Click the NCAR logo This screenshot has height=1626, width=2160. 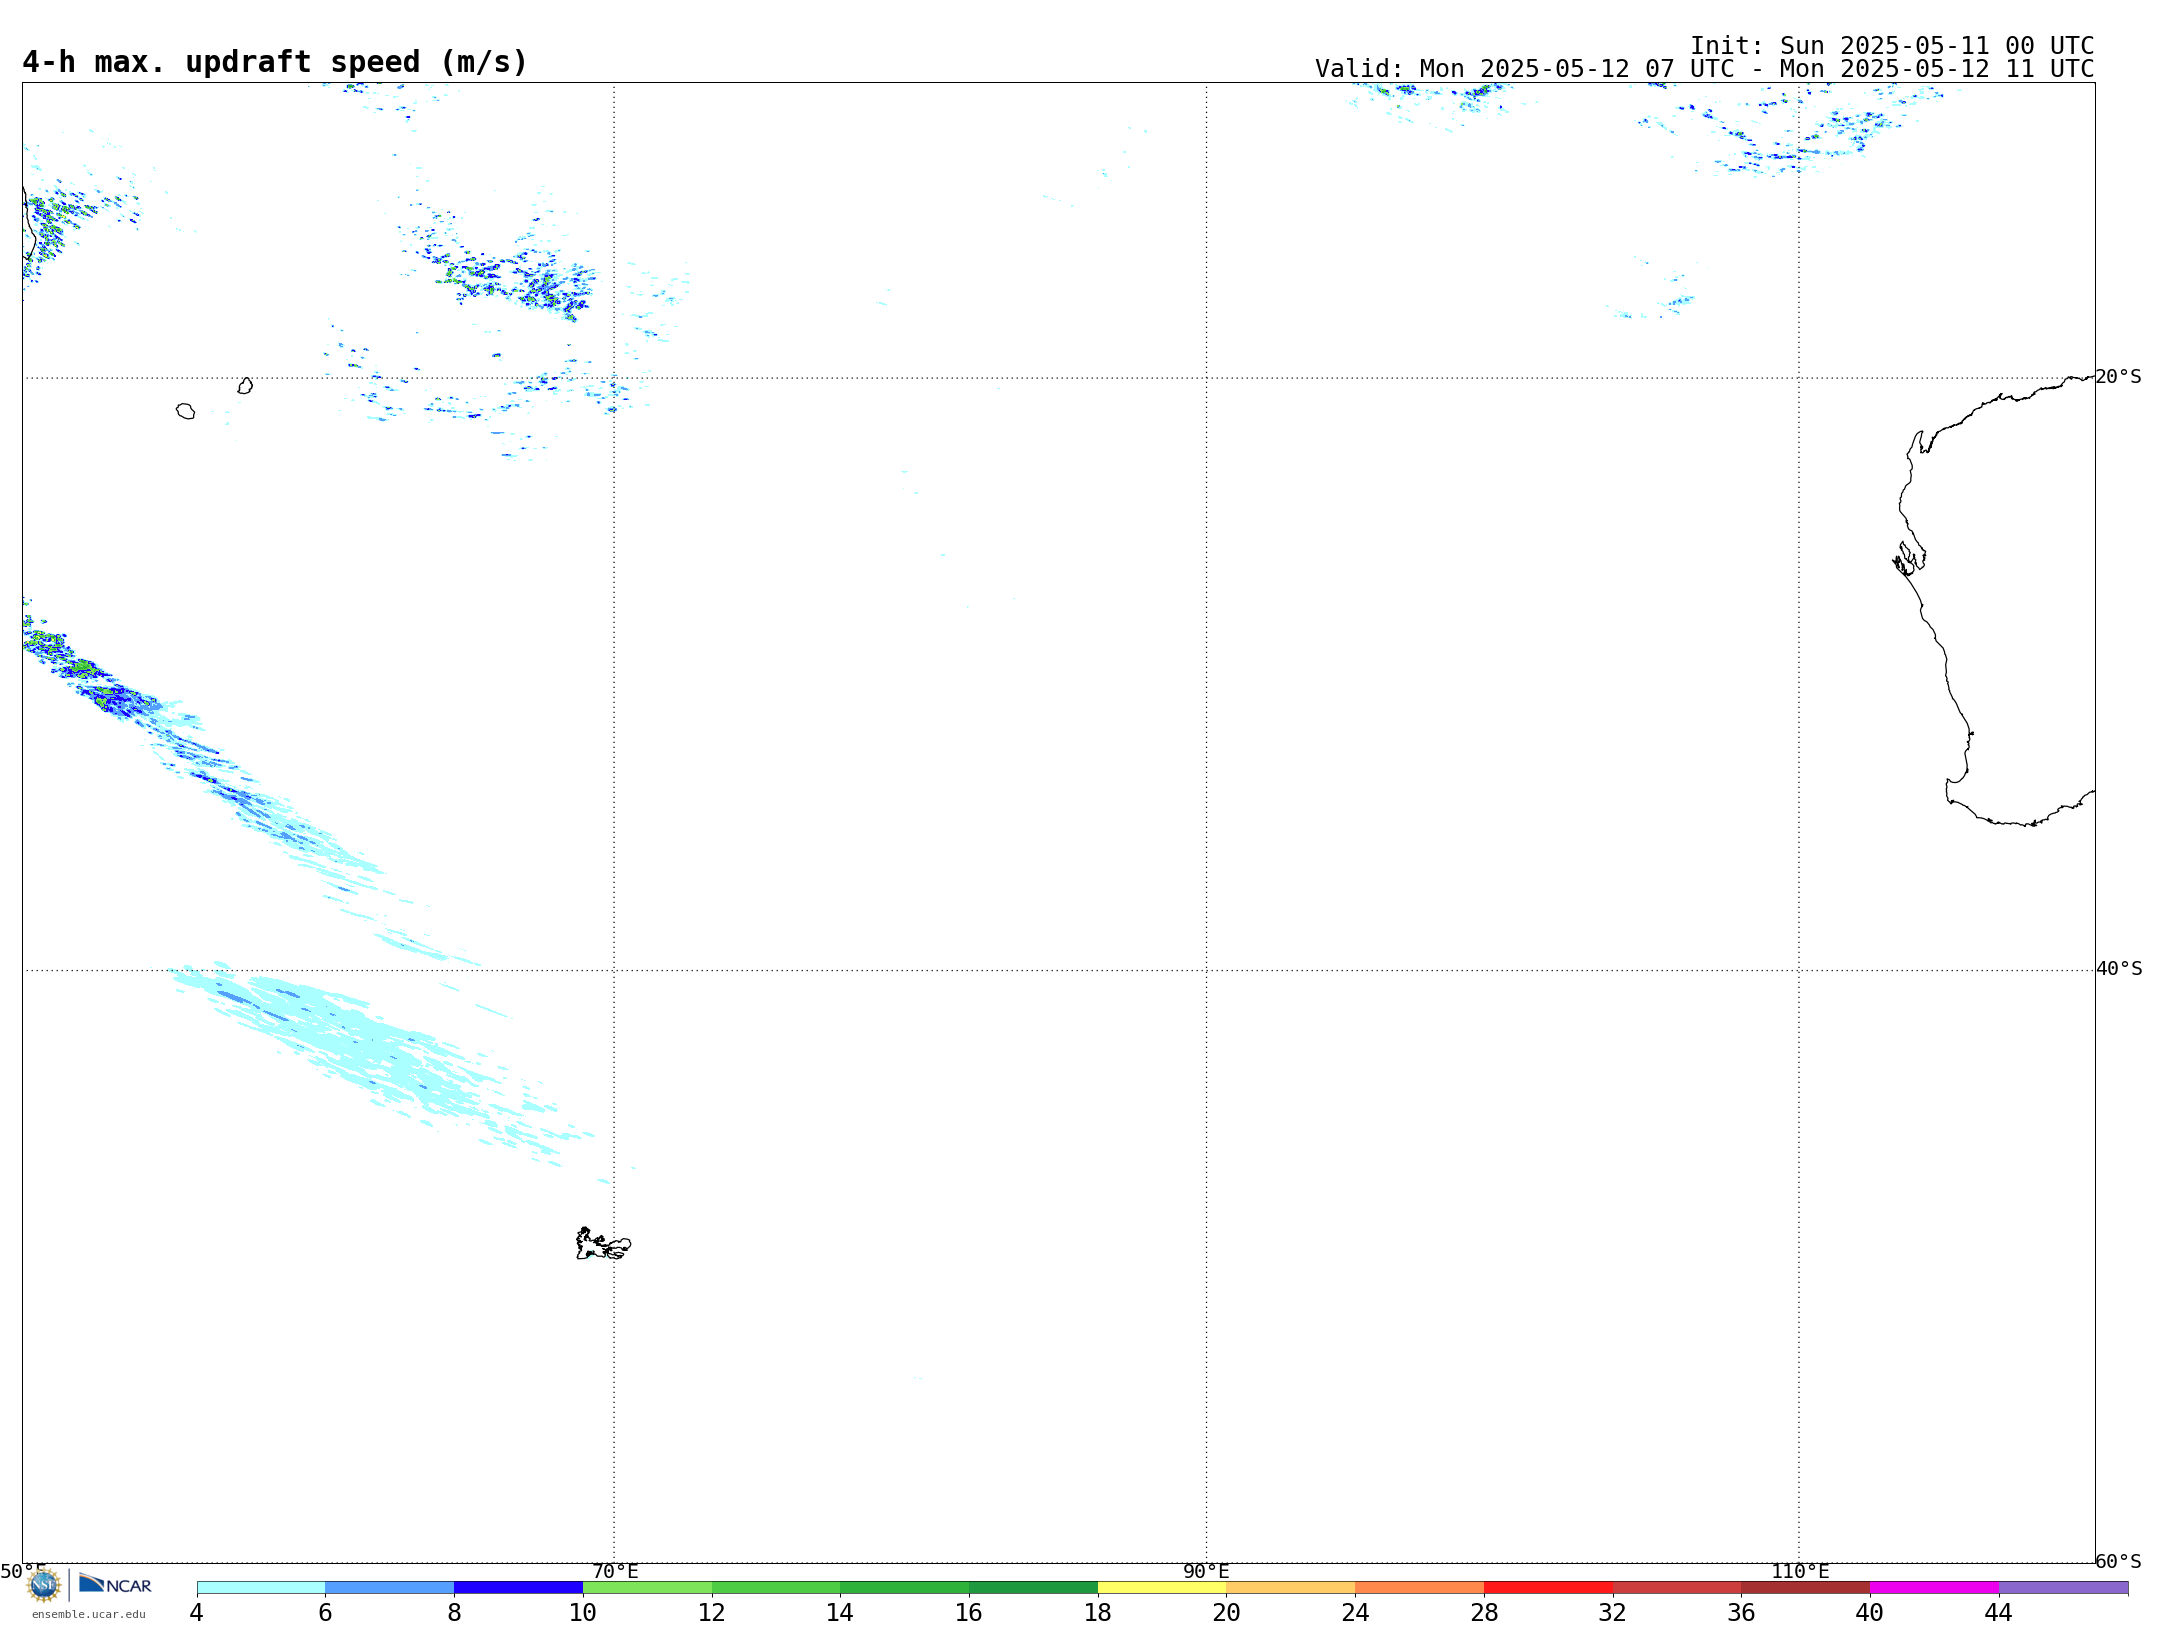tap(115, 1584)
